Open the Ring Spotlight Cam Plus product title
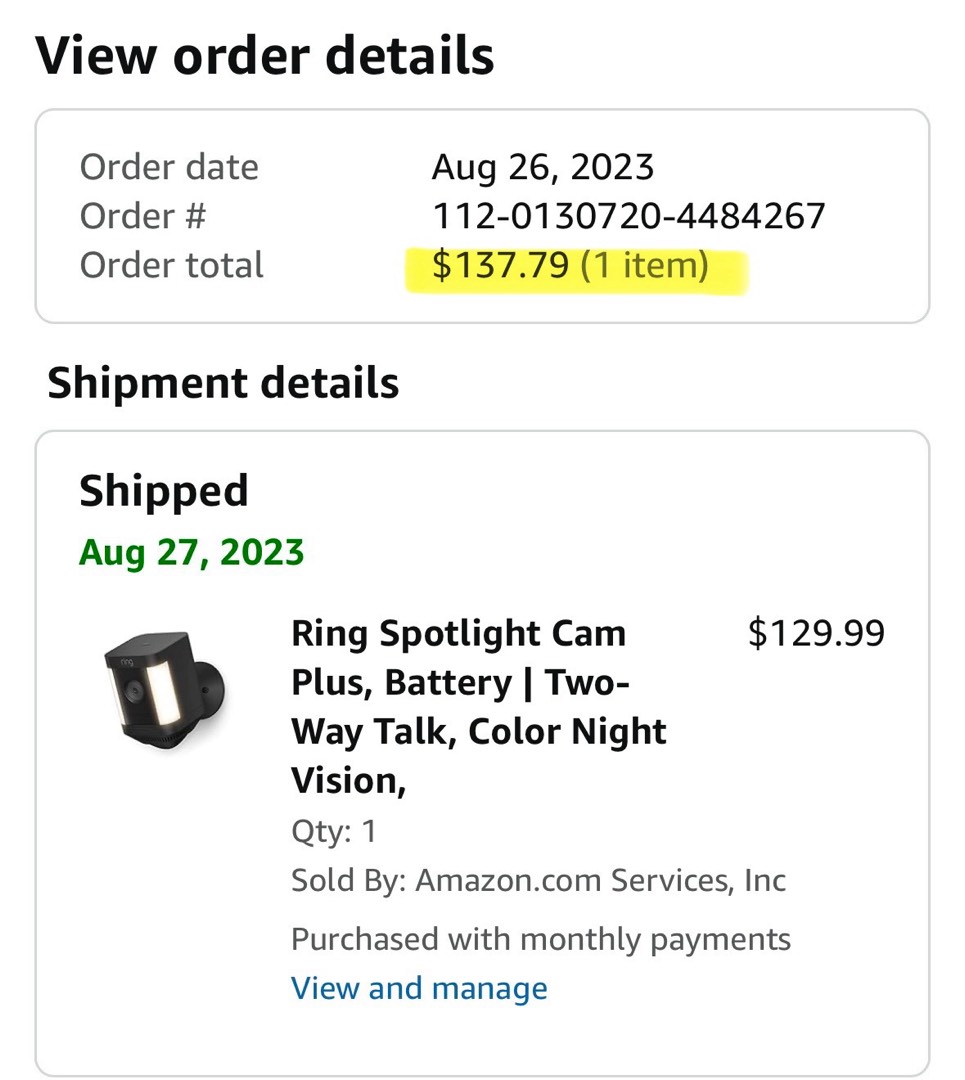The height and width of the screenshot is (1080, 965). [479, 707]
